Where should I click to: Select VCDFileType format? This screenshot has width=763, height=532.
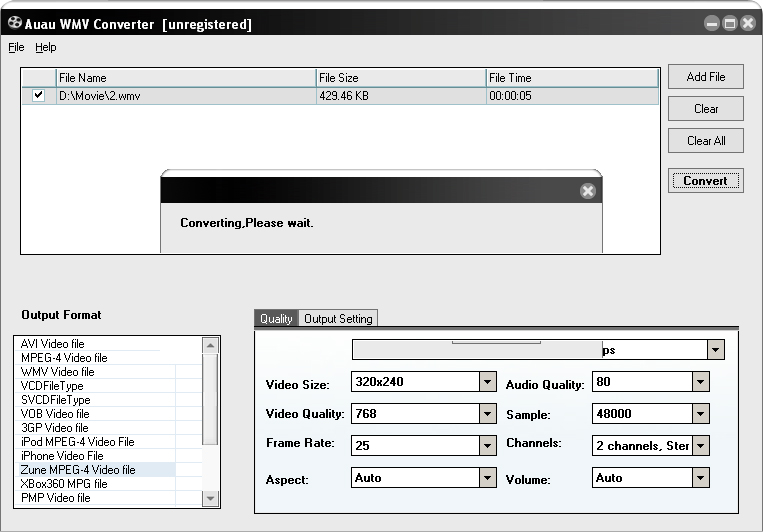pyautogui.click(x=52, y=386)
